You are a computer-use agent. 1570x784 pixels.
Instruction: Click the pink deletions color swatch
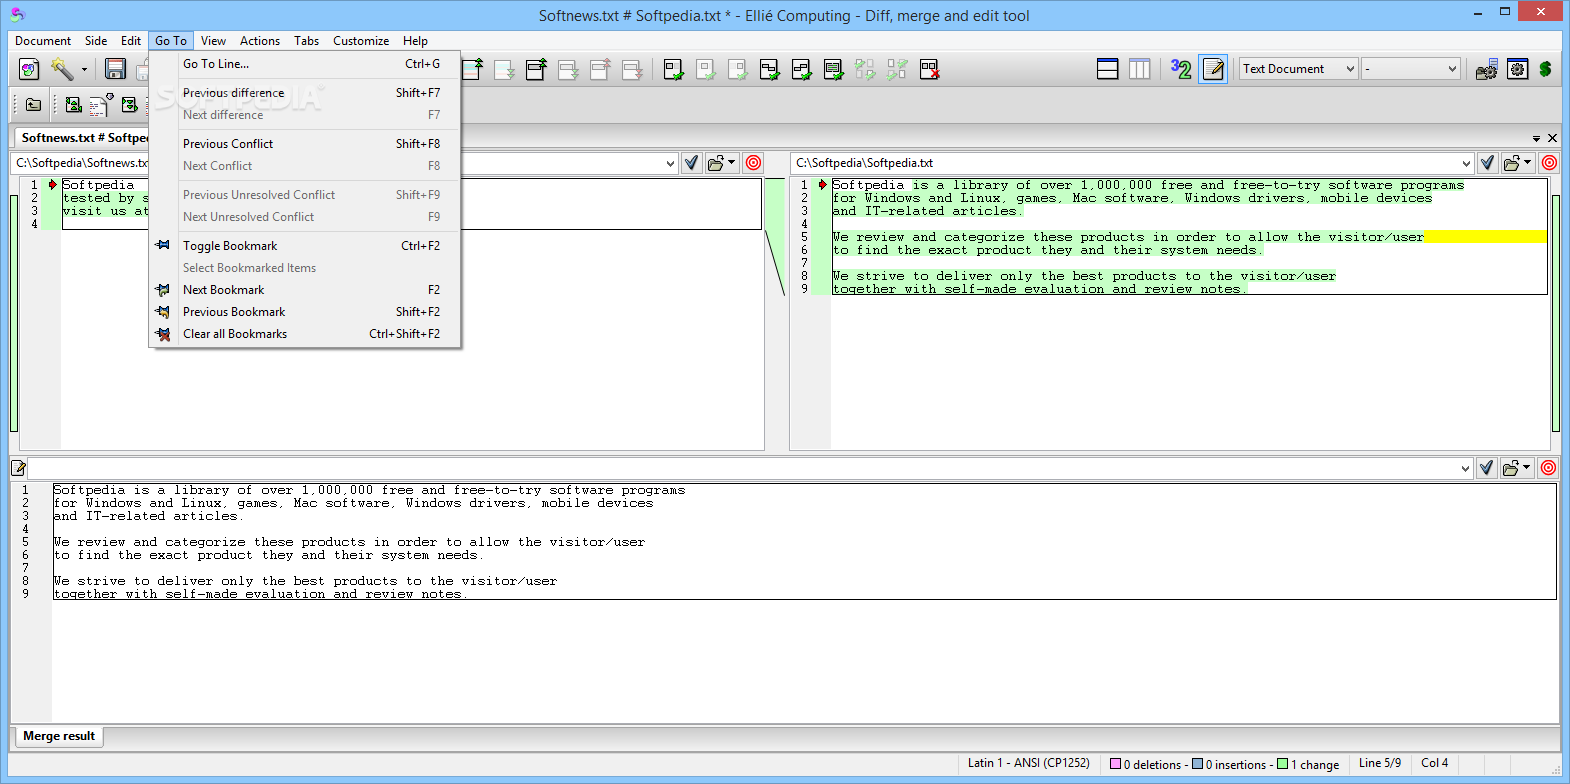tap(1116, 764)
